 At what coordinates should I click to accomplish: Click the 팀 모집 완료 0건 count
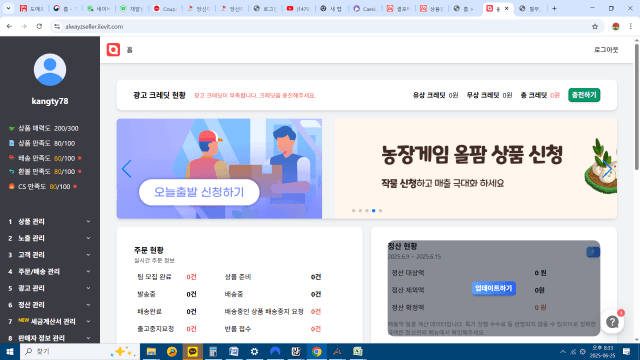click(191, 277)
